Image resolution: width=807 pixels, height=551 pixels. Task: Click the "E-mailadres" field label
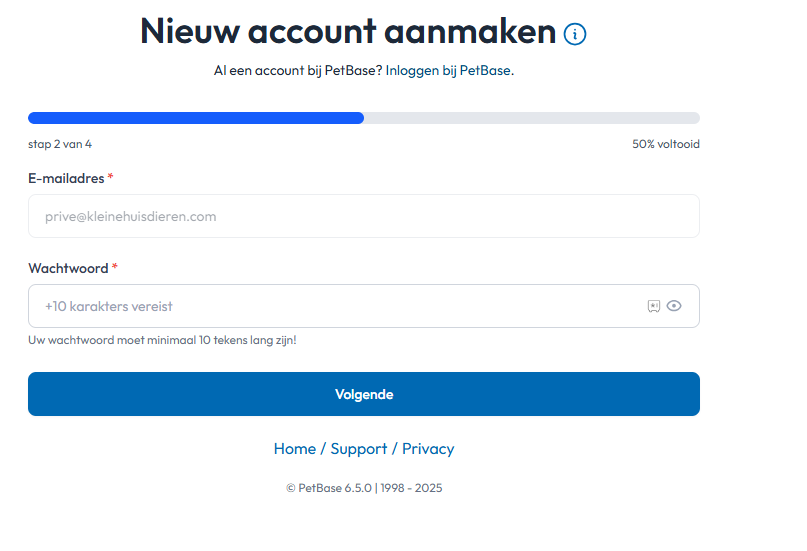click(66, 178)
